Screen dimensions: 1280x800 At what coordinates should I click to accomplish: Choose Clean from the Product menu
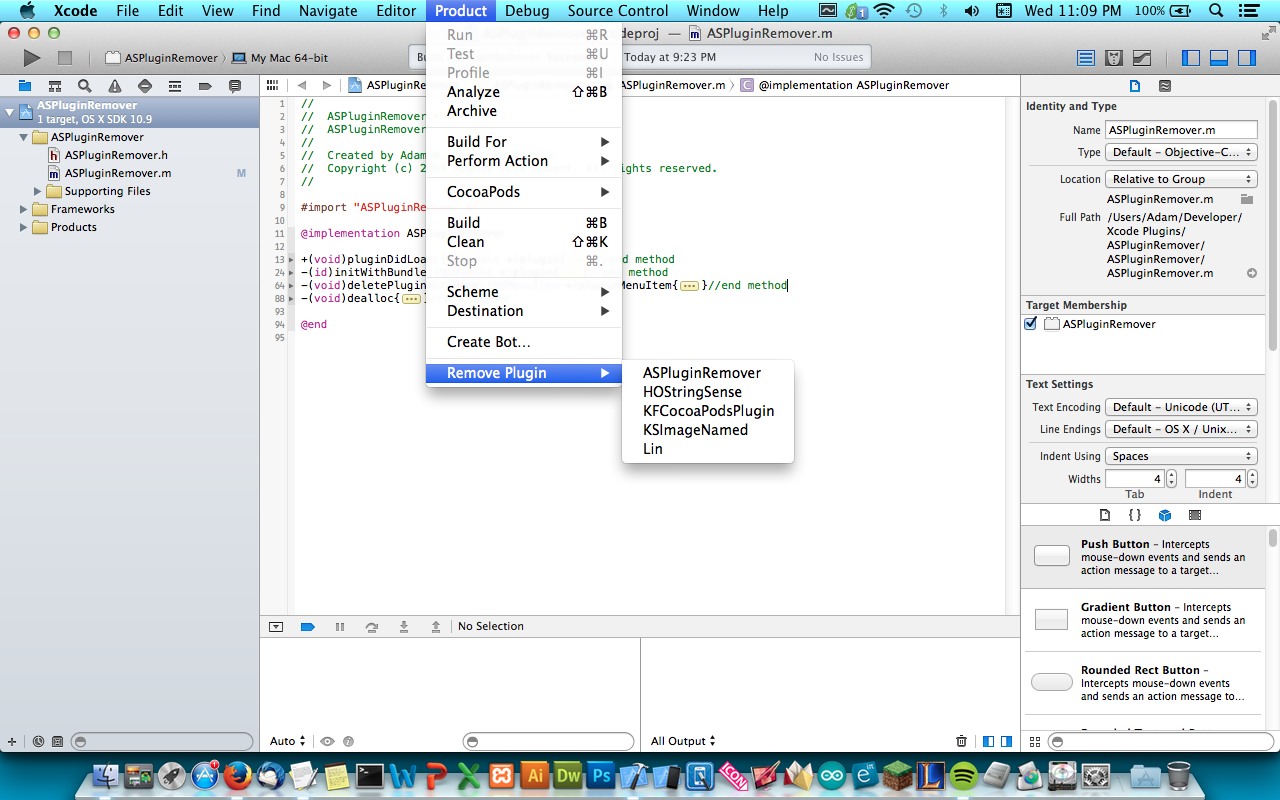524,242
